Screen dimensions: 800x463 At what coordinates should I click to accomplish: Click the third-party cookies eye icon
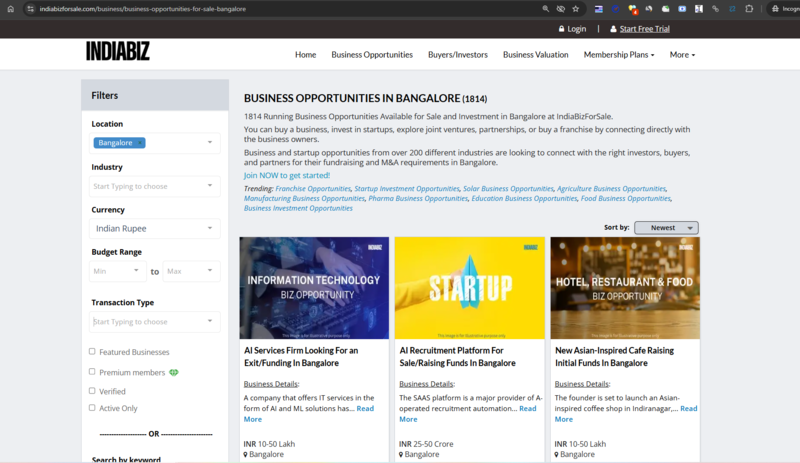tap(560, 8)
